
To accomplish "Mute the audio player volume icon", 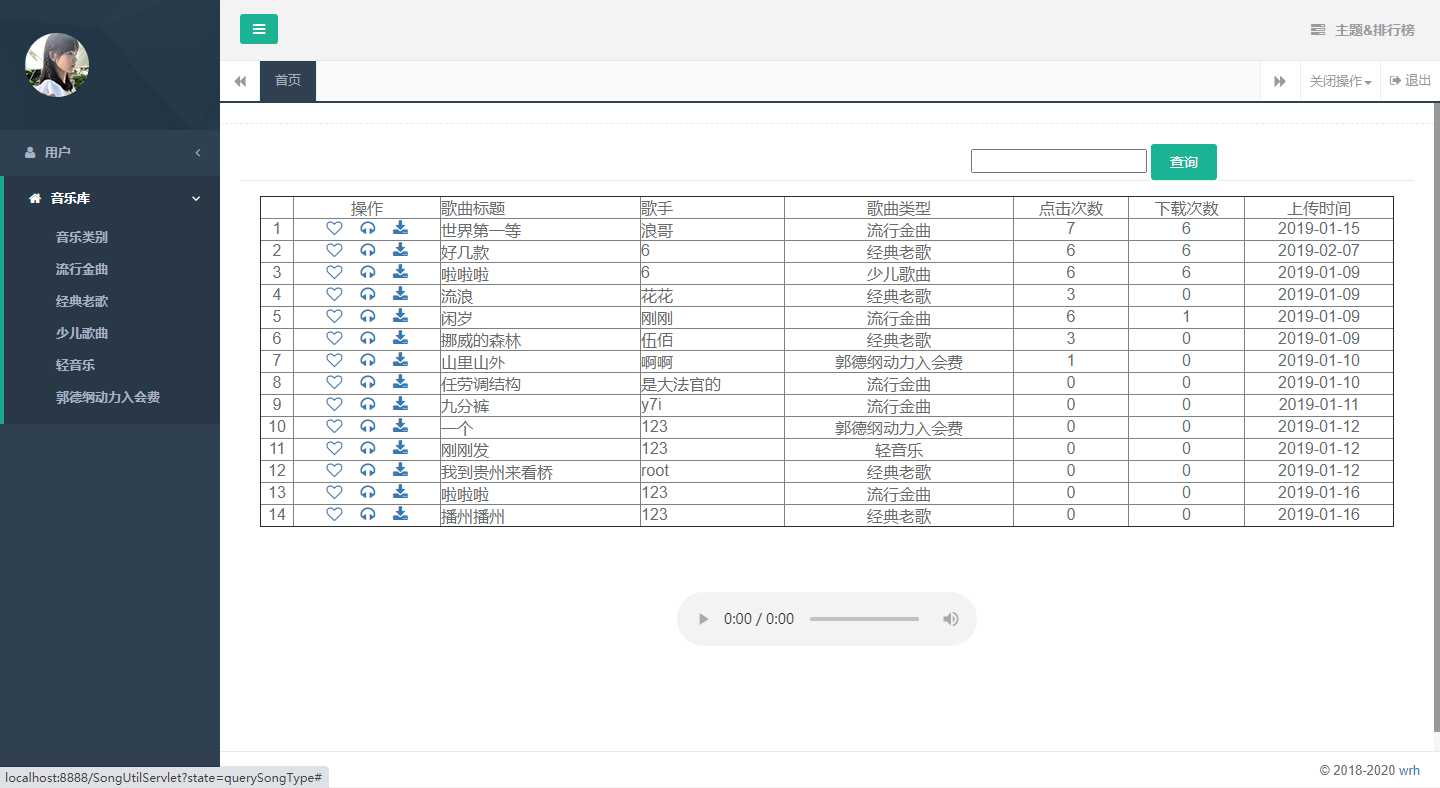I will [950, 619].
